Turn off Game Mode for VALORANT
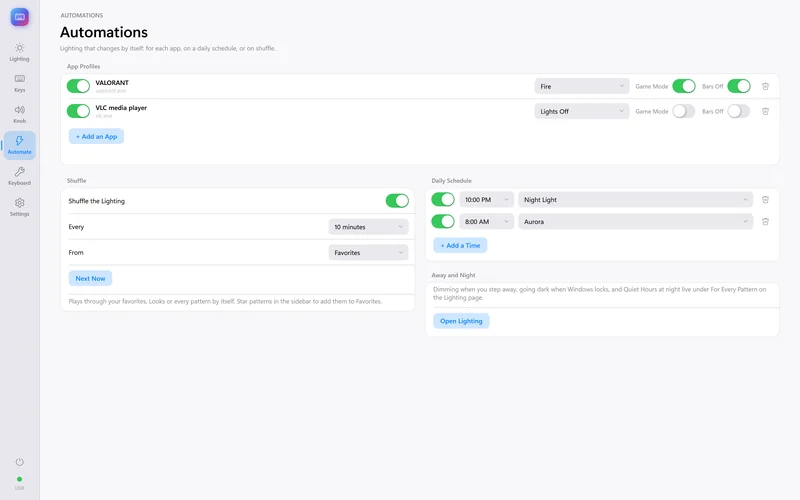800x500 pixels. coord(684,86)
